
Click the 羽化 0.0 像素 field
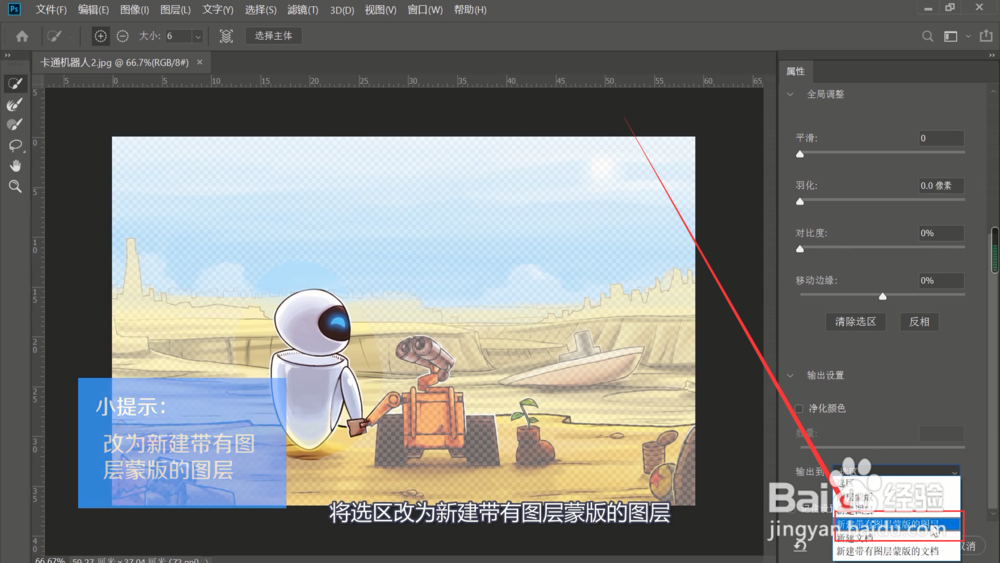941,186
